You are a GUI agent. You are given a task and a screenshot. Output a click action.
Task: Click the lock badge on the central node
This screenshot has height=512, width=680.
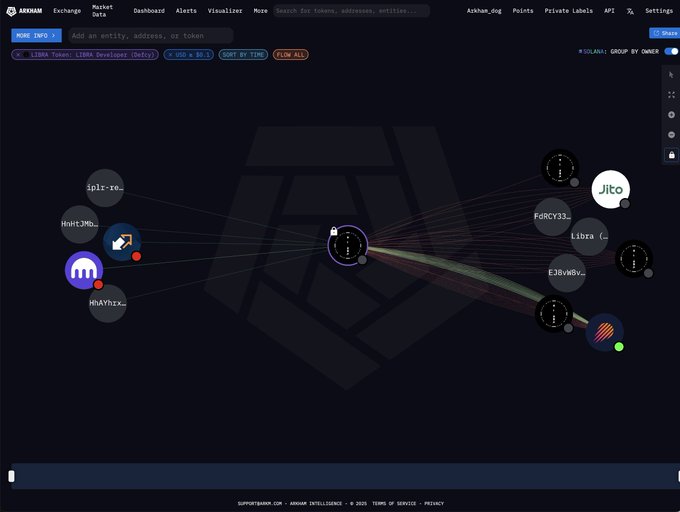pos(333,231)
